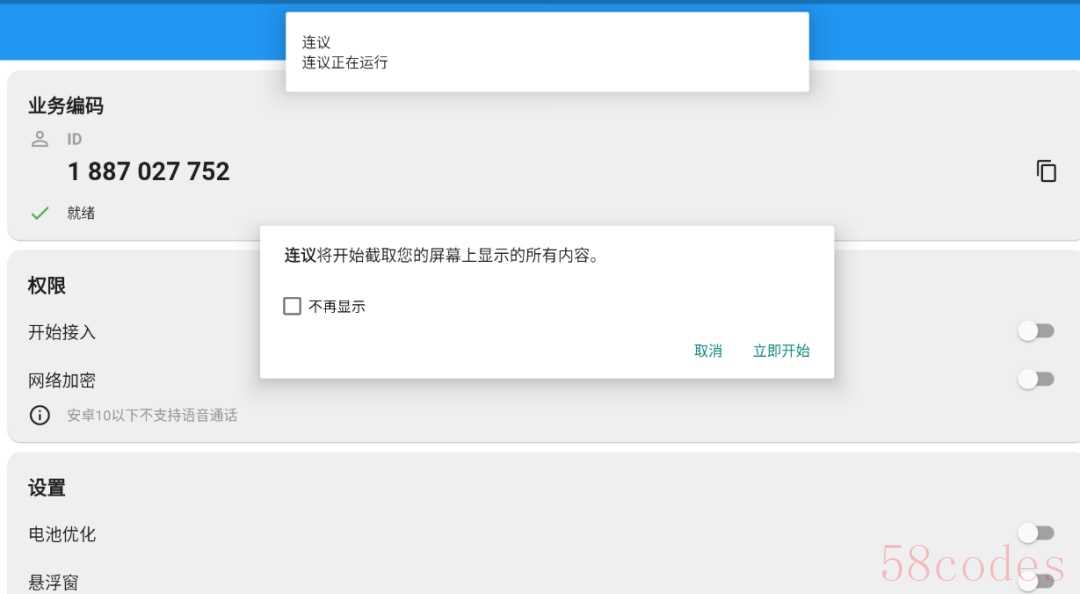Image resolution: width=1080 pixels, height=594 pixels.
Task: Tick the 不再显示 checkbox
Action: (x=292, y=306)
